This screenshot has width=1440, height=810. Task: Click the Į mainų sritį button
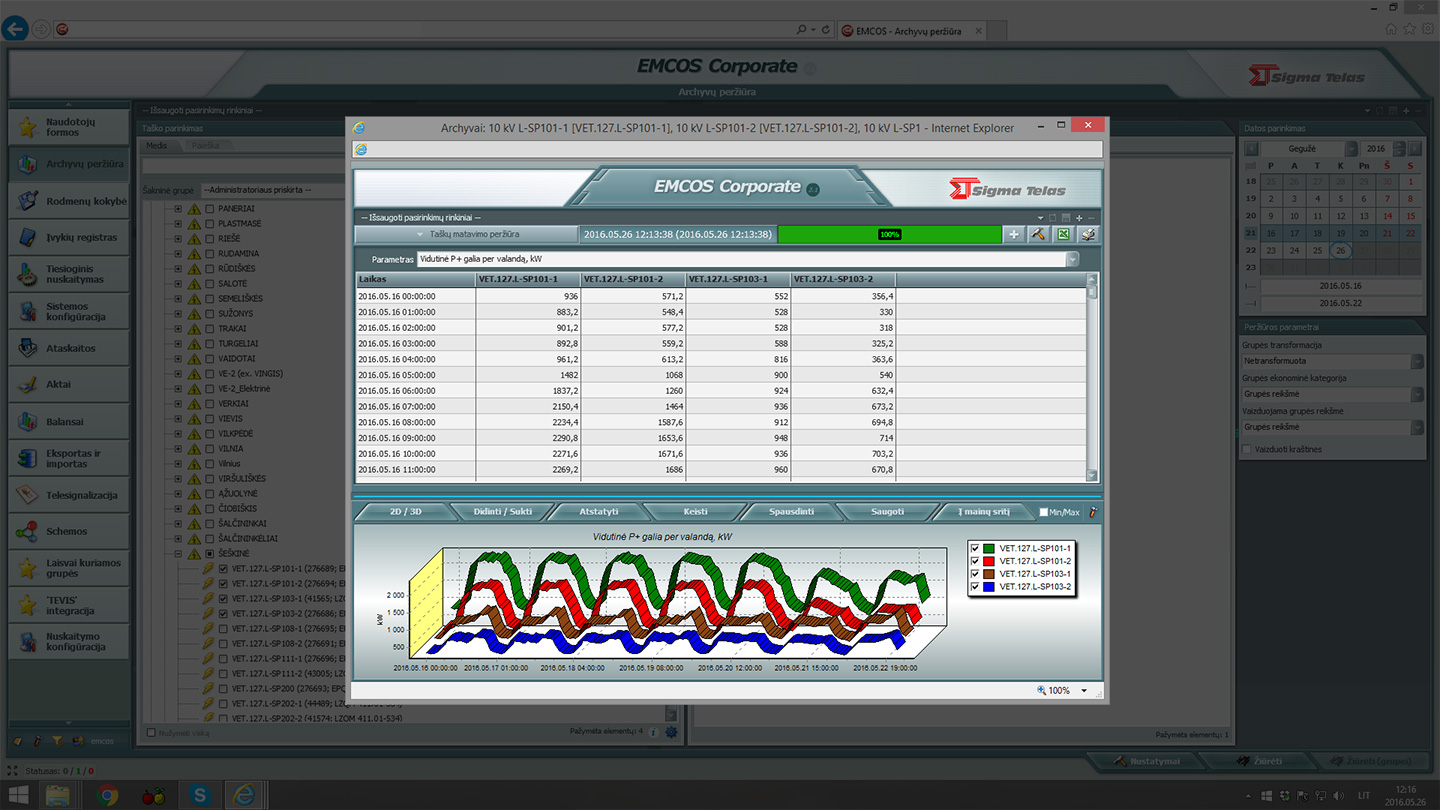click(984, 512)
